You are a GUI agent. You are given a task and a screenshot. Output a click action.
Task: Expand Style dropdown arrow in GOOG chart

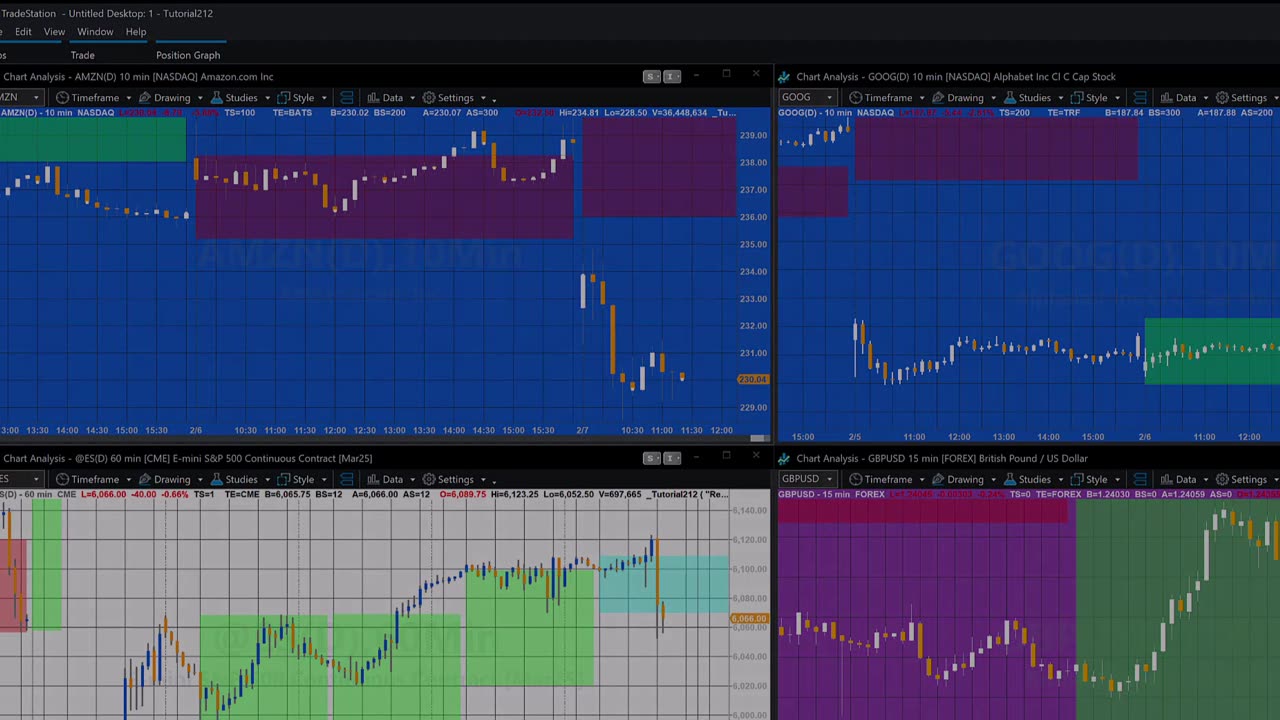[x=1117, y=99]
